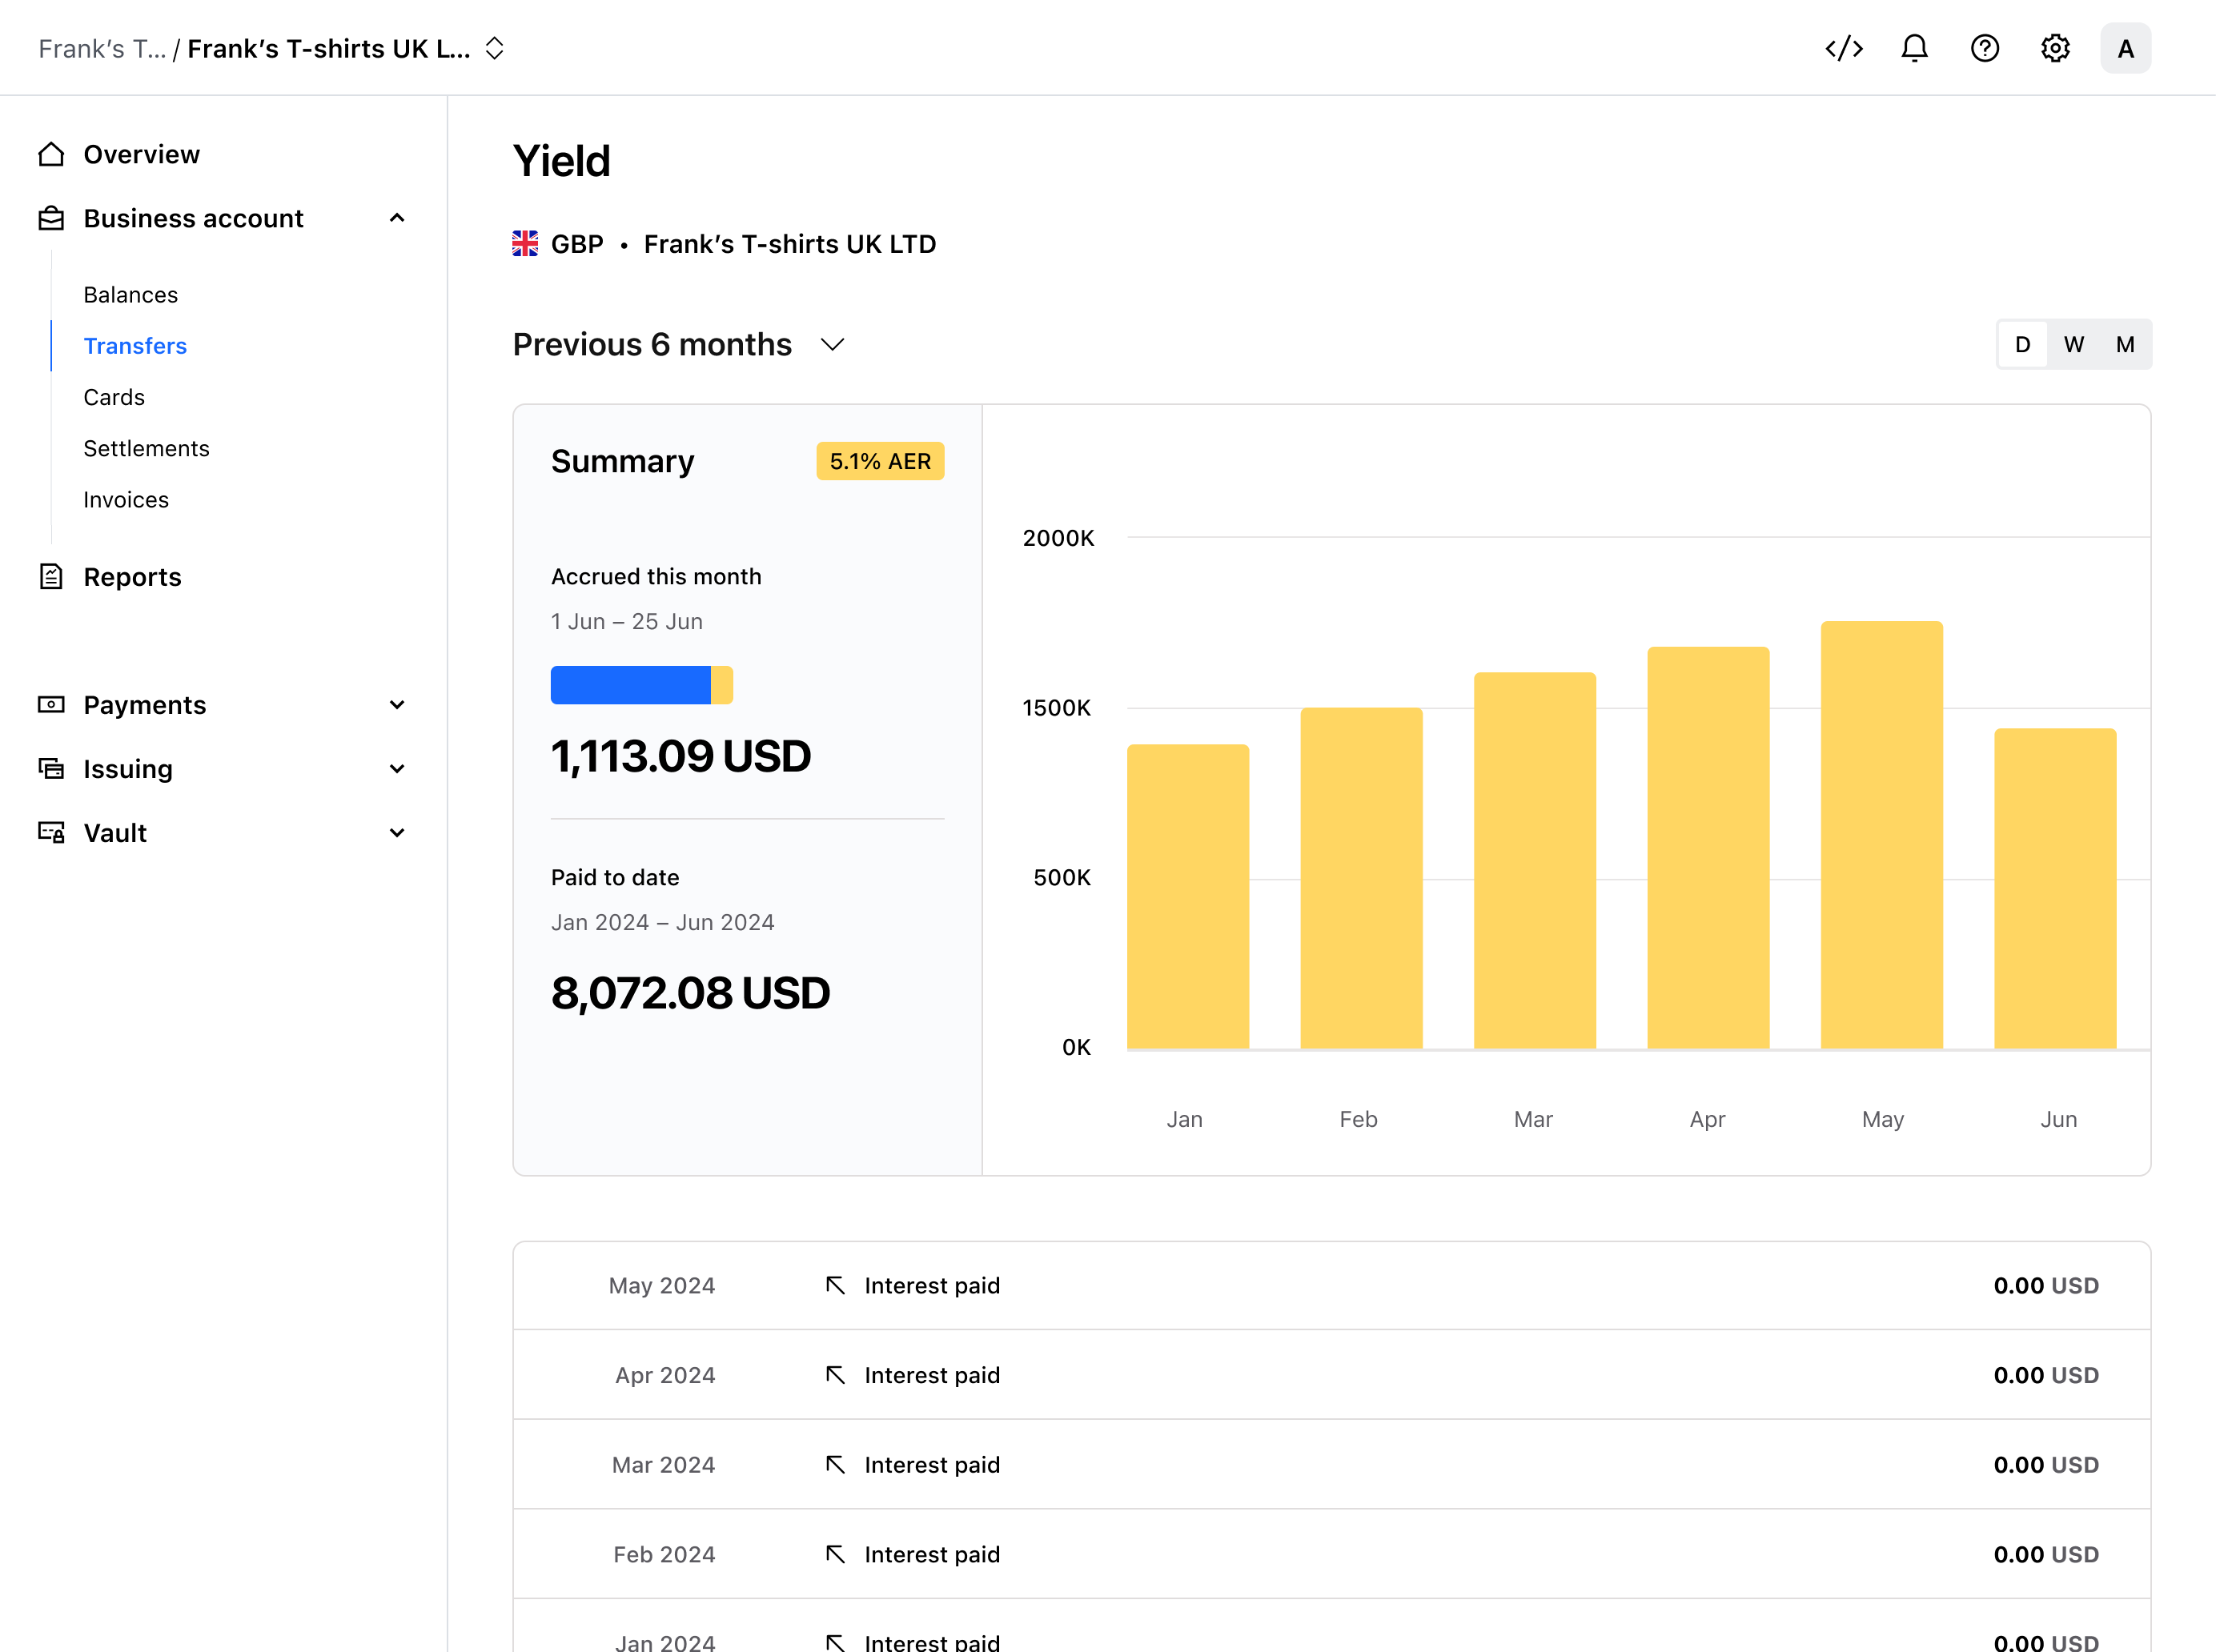This screenshot has height=1652, width=2216.
Task: Expand the Vault section chevron
Action: point(397,833)
